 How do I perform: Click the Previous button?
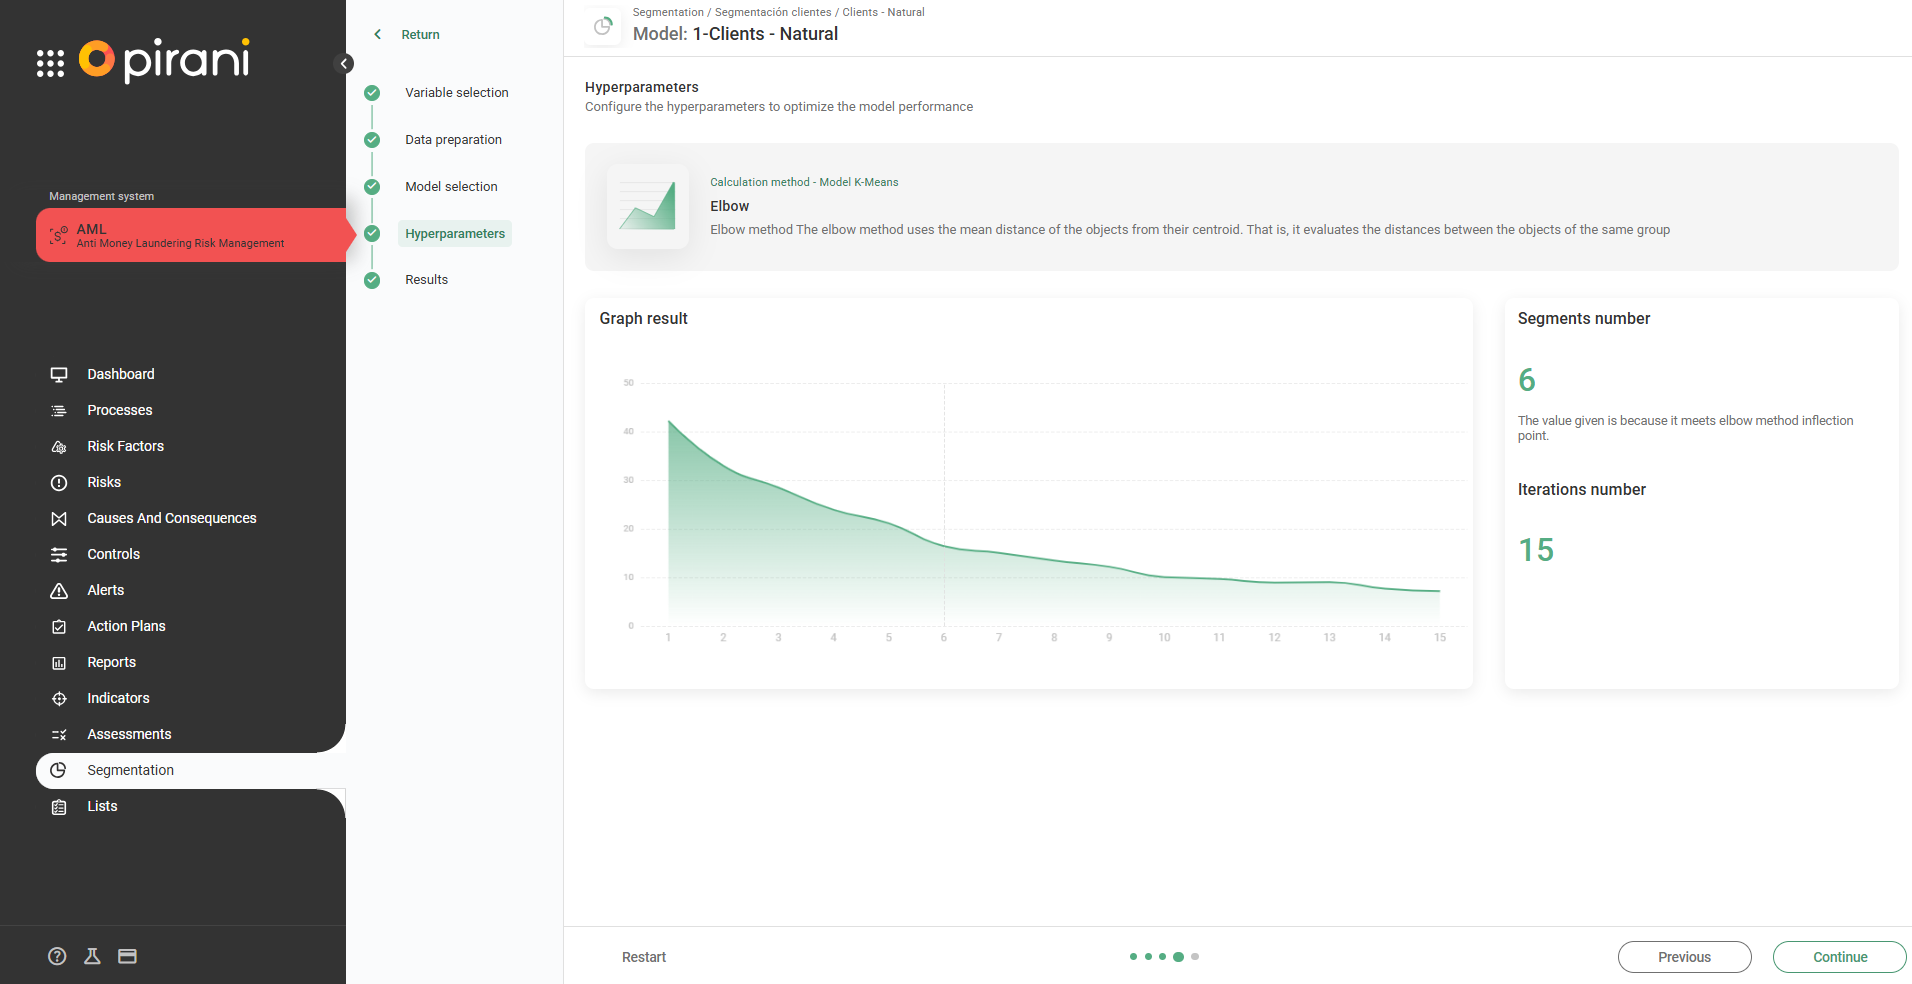click(1684, 957)
